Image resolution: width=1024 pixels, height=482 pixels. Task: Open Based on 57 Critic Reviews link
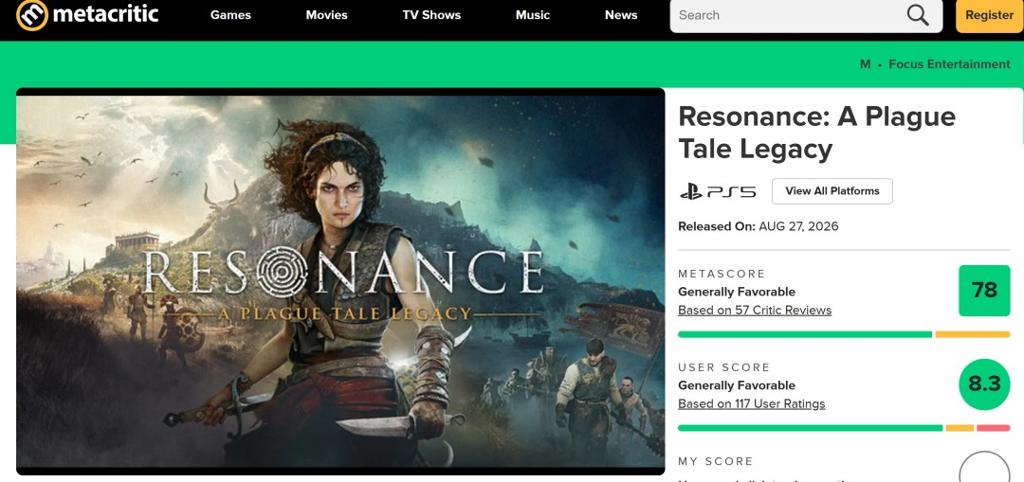click(754, 310)
